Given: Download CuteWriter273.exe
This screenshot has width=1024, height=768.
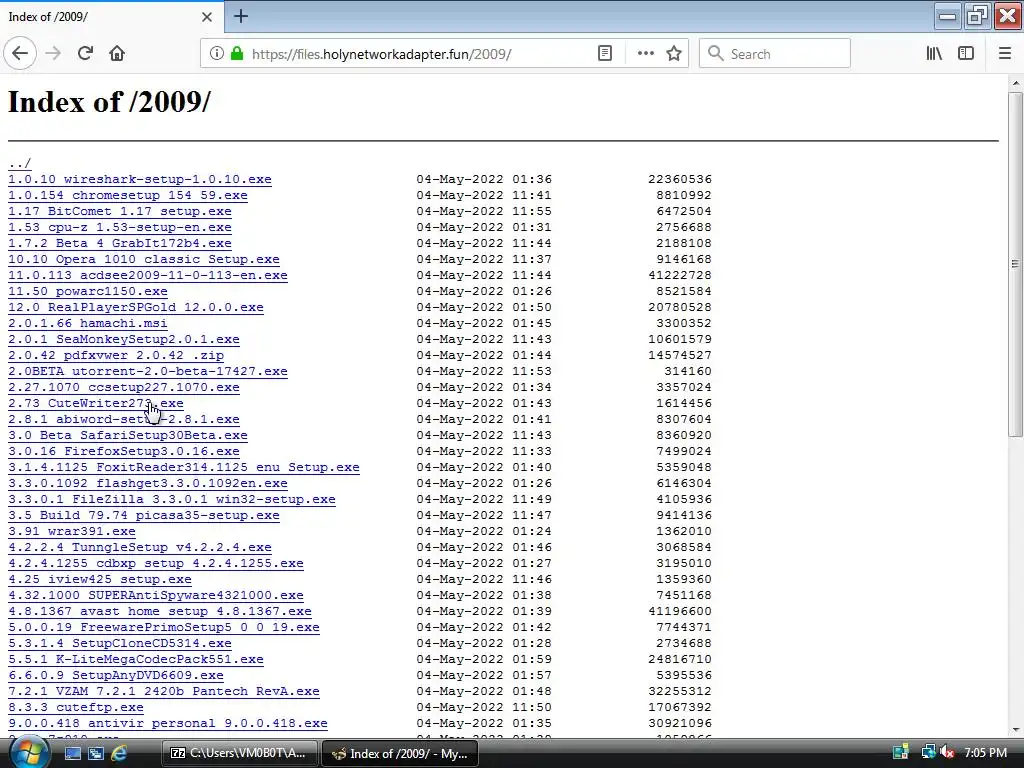Looking at the screenshot, I should (95, 403).
